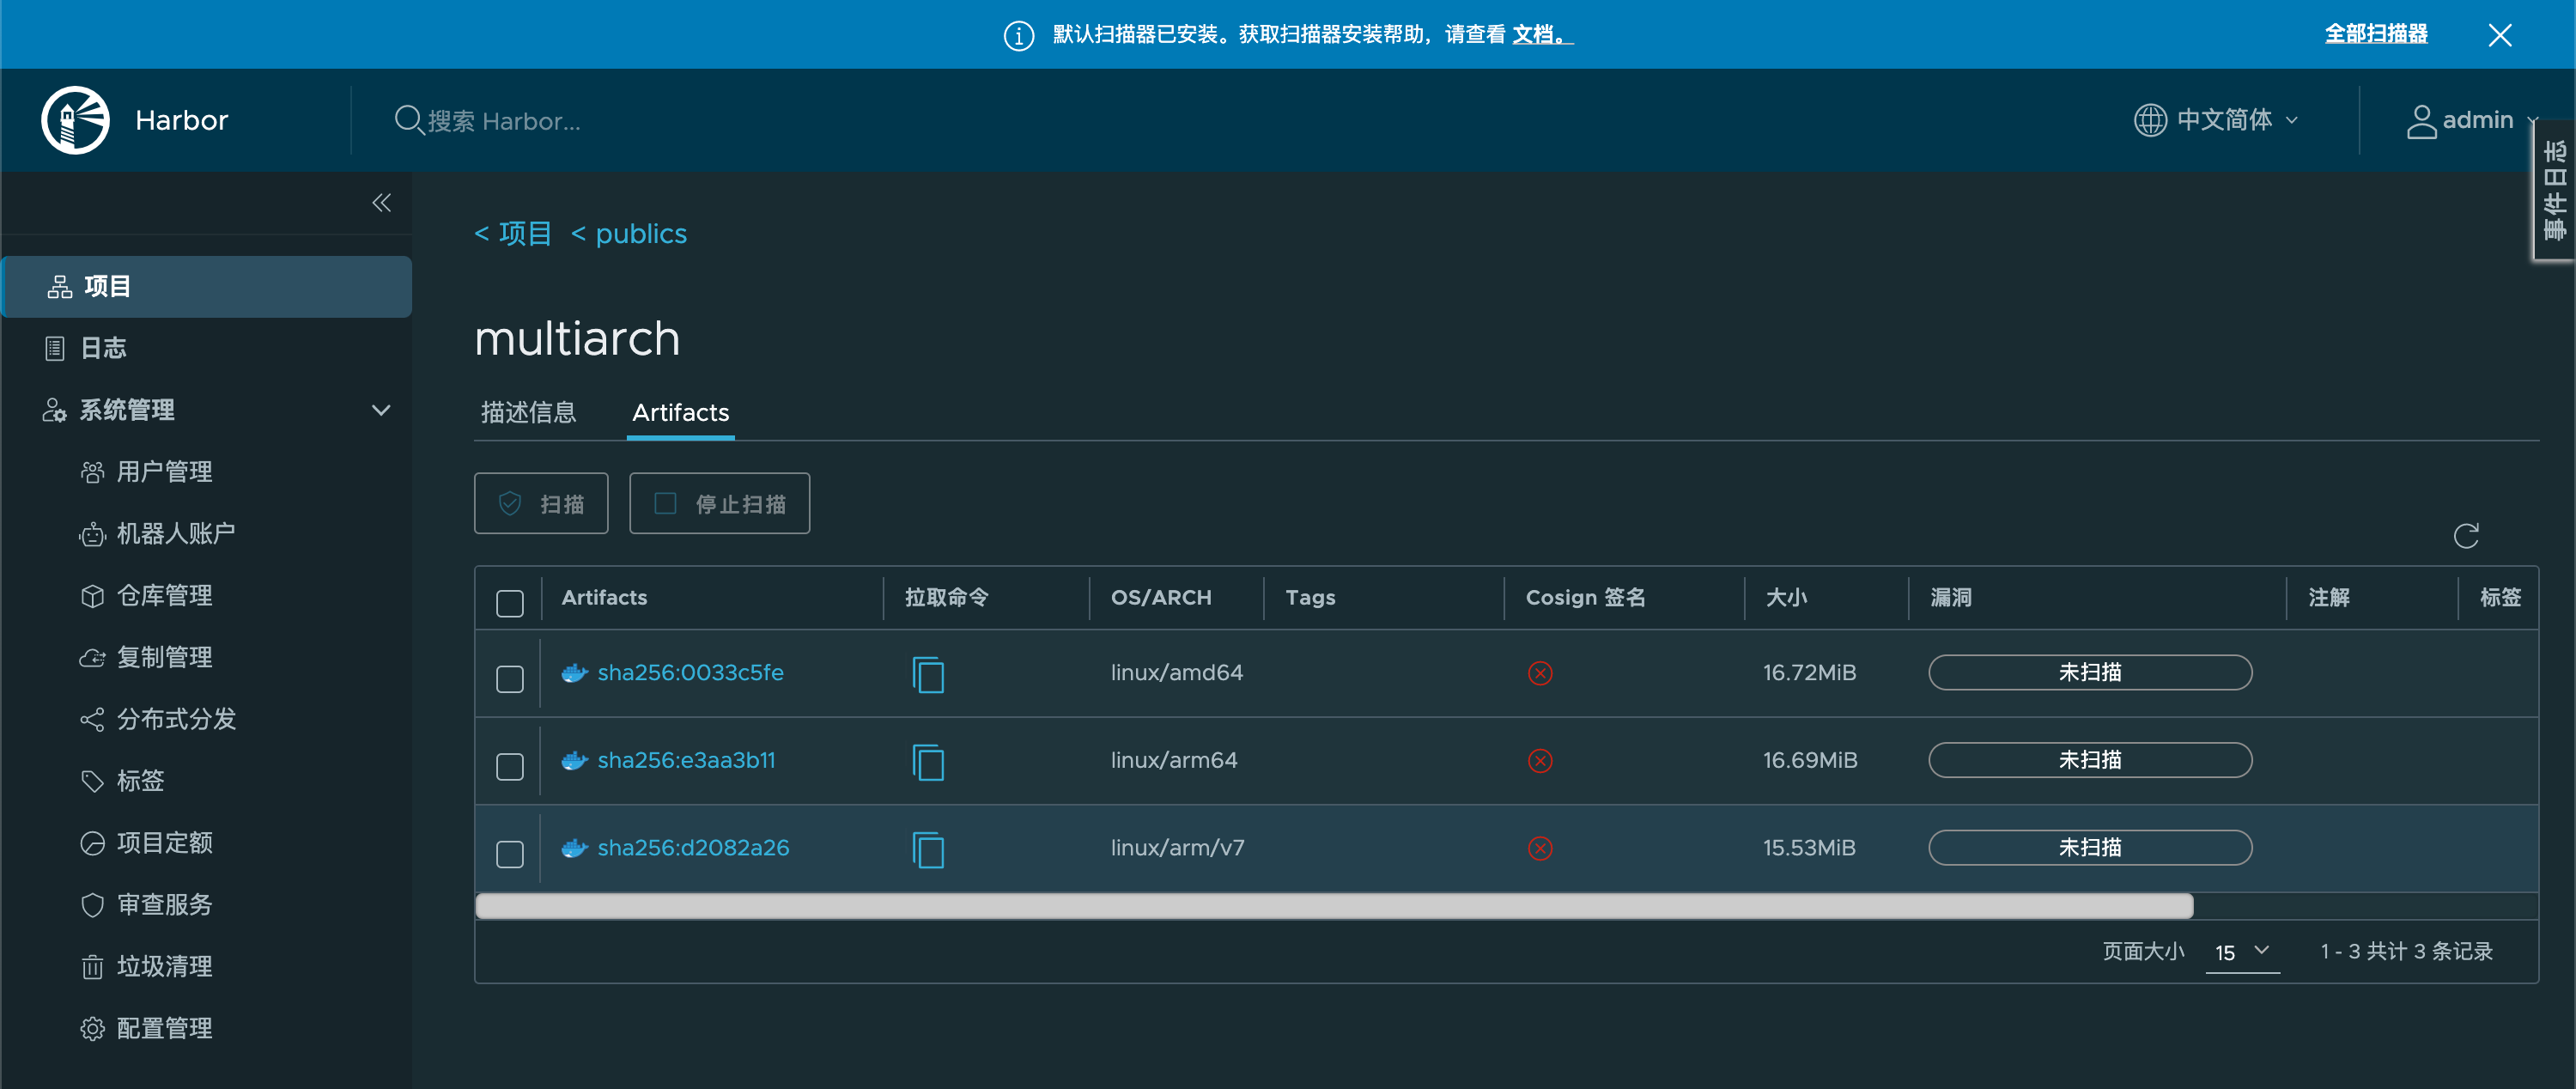Switch to the 描述信息 tab
This screenshot has height=1089, width=2576.
tap(528, 412)
